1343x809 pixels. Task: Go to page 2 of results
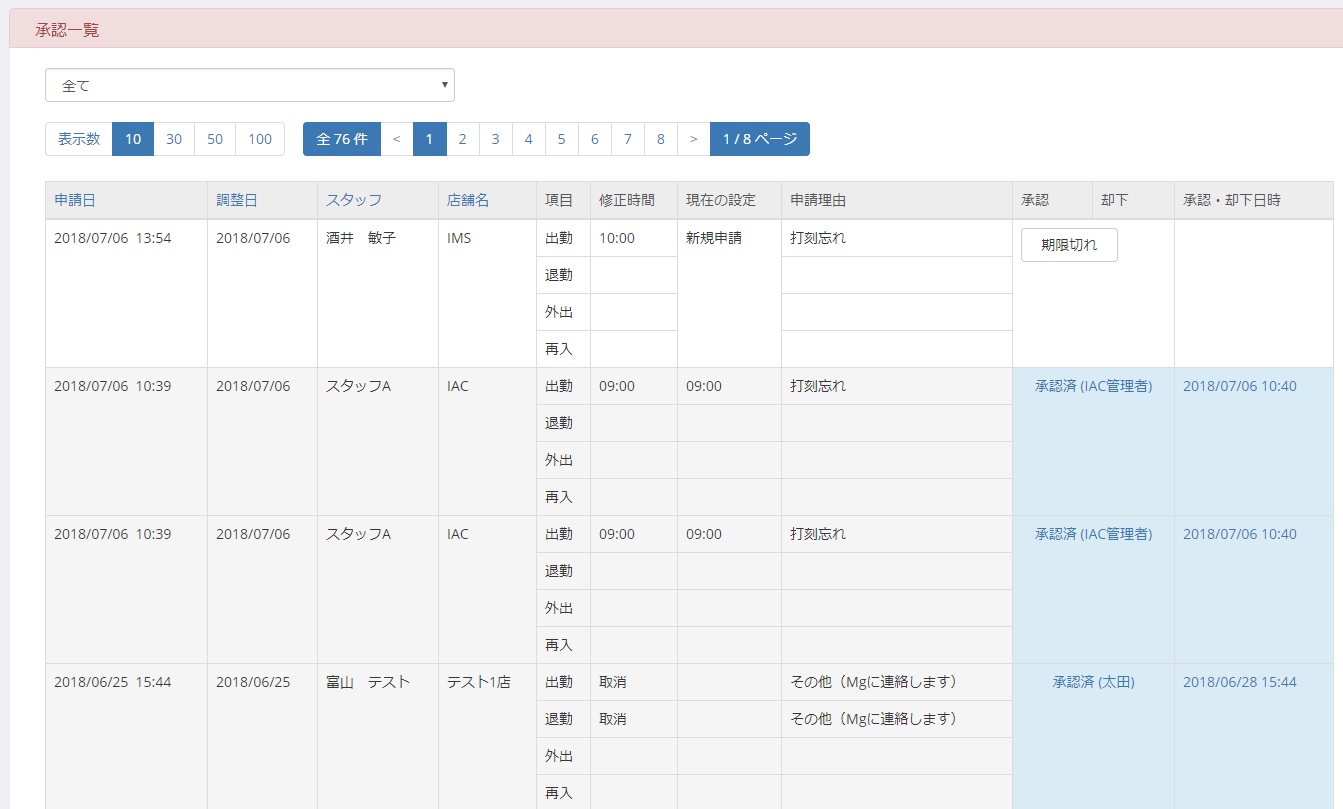(x=462, y=139)
